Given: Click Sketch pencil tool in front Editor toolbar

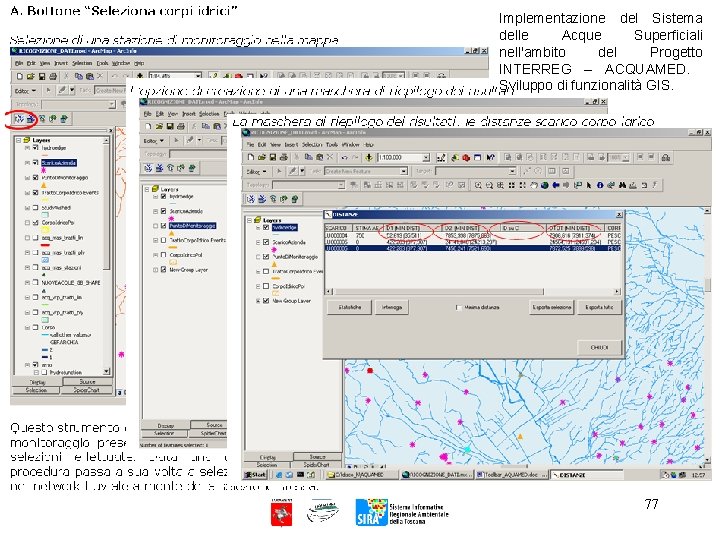Looking at the screenshot, I should coord(292,171).
